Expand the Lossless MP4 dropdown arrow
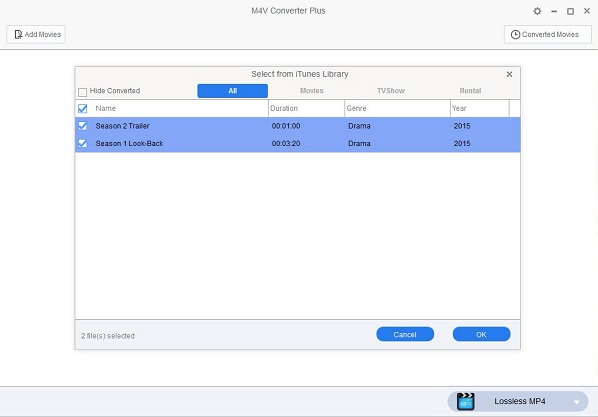 click(x=577, y=402)
